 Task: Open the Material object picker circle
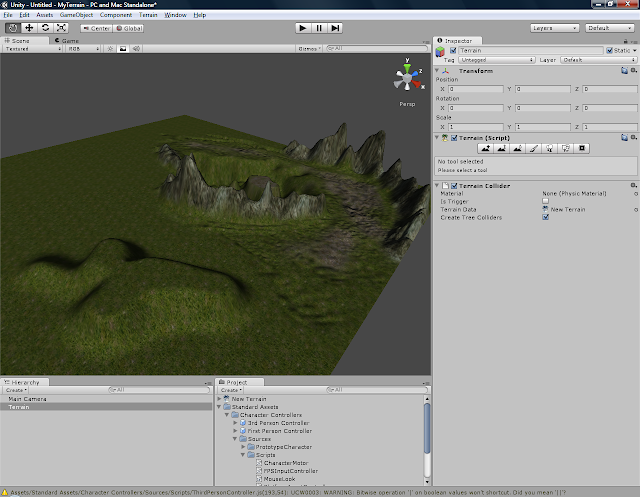pyautogui.click(x=636, y=194)
